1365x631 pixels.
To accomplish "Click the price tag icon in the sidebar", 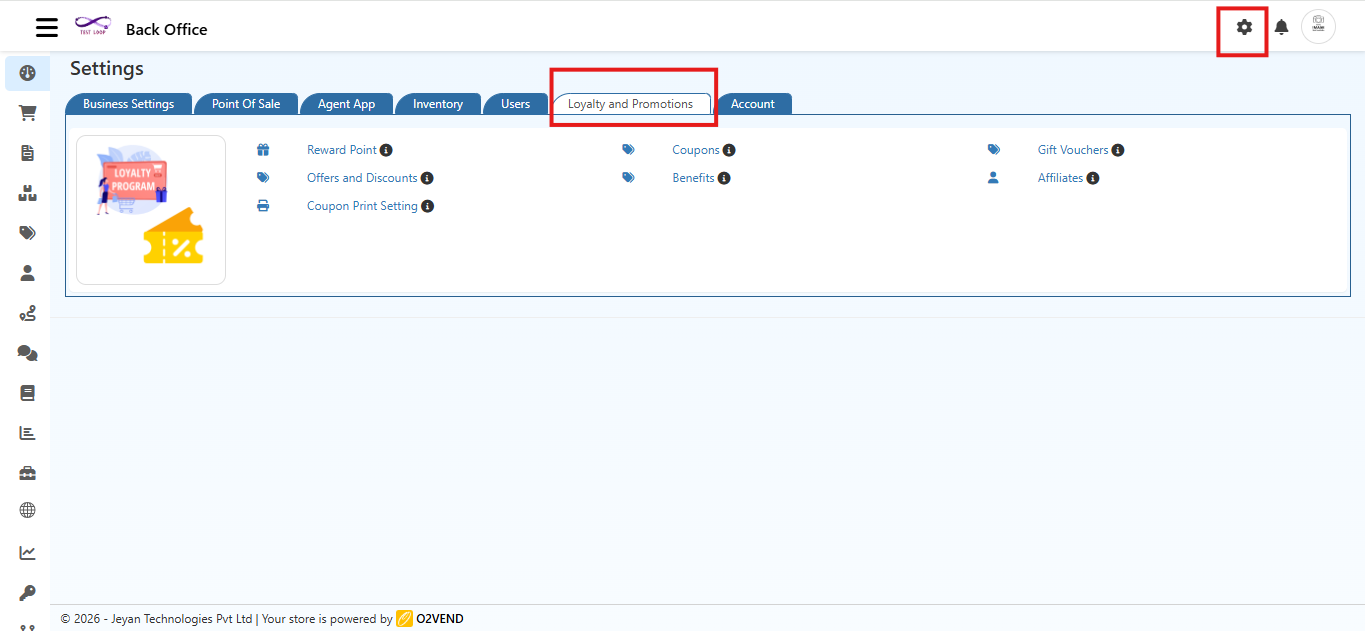I will pos(26,232).
